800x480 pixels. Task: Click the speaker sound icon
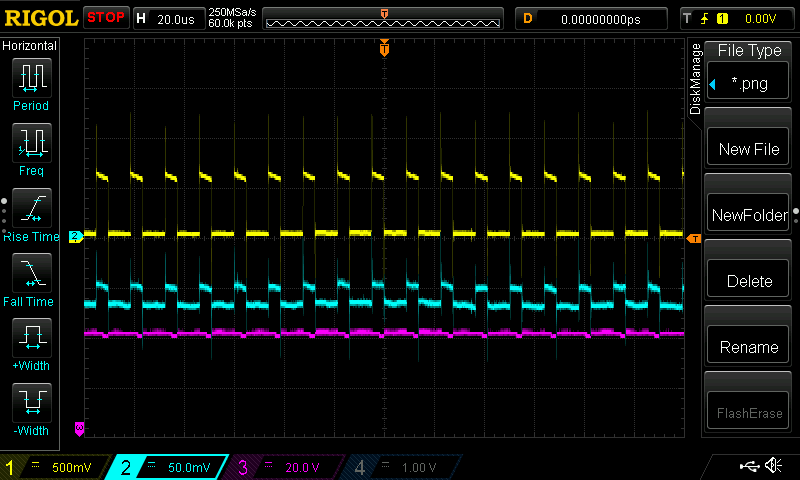pos(773,466)
